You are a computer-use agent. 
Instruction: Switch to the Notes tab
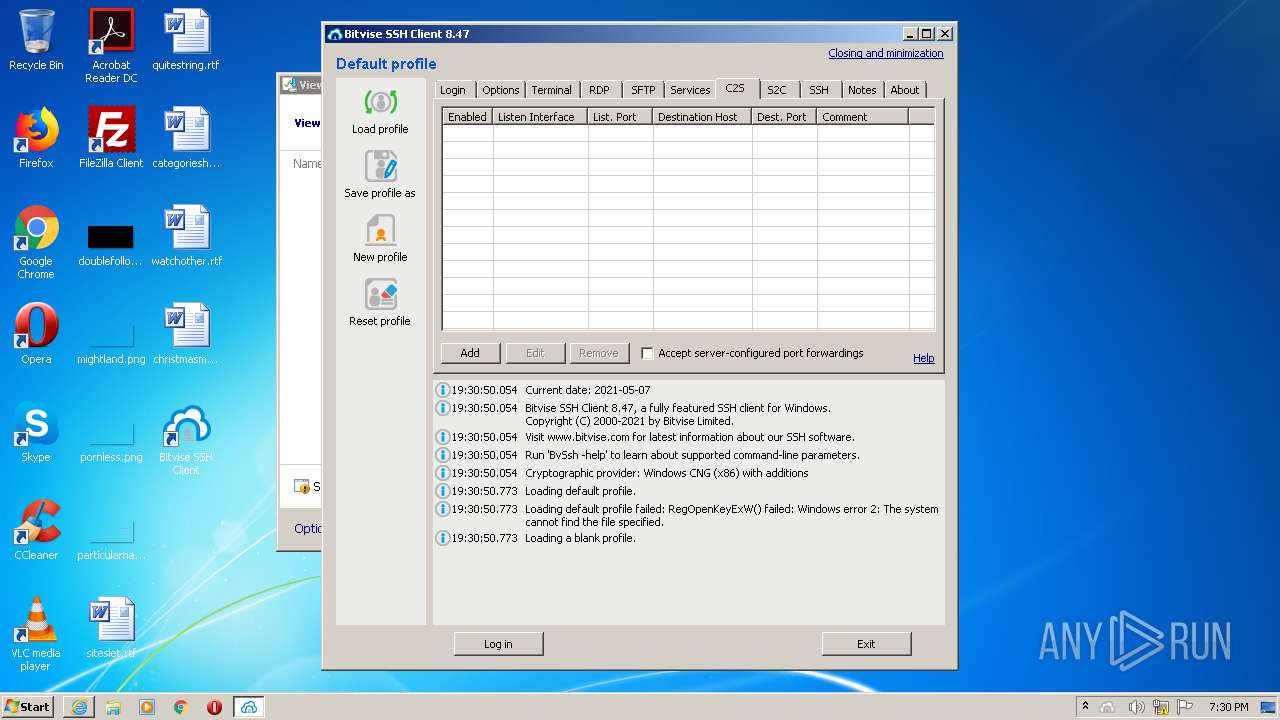862,90
